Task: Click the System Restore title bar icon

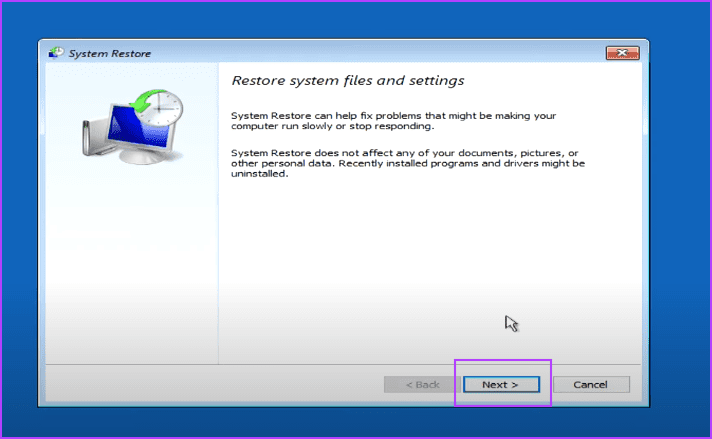Action: [55, 53]
